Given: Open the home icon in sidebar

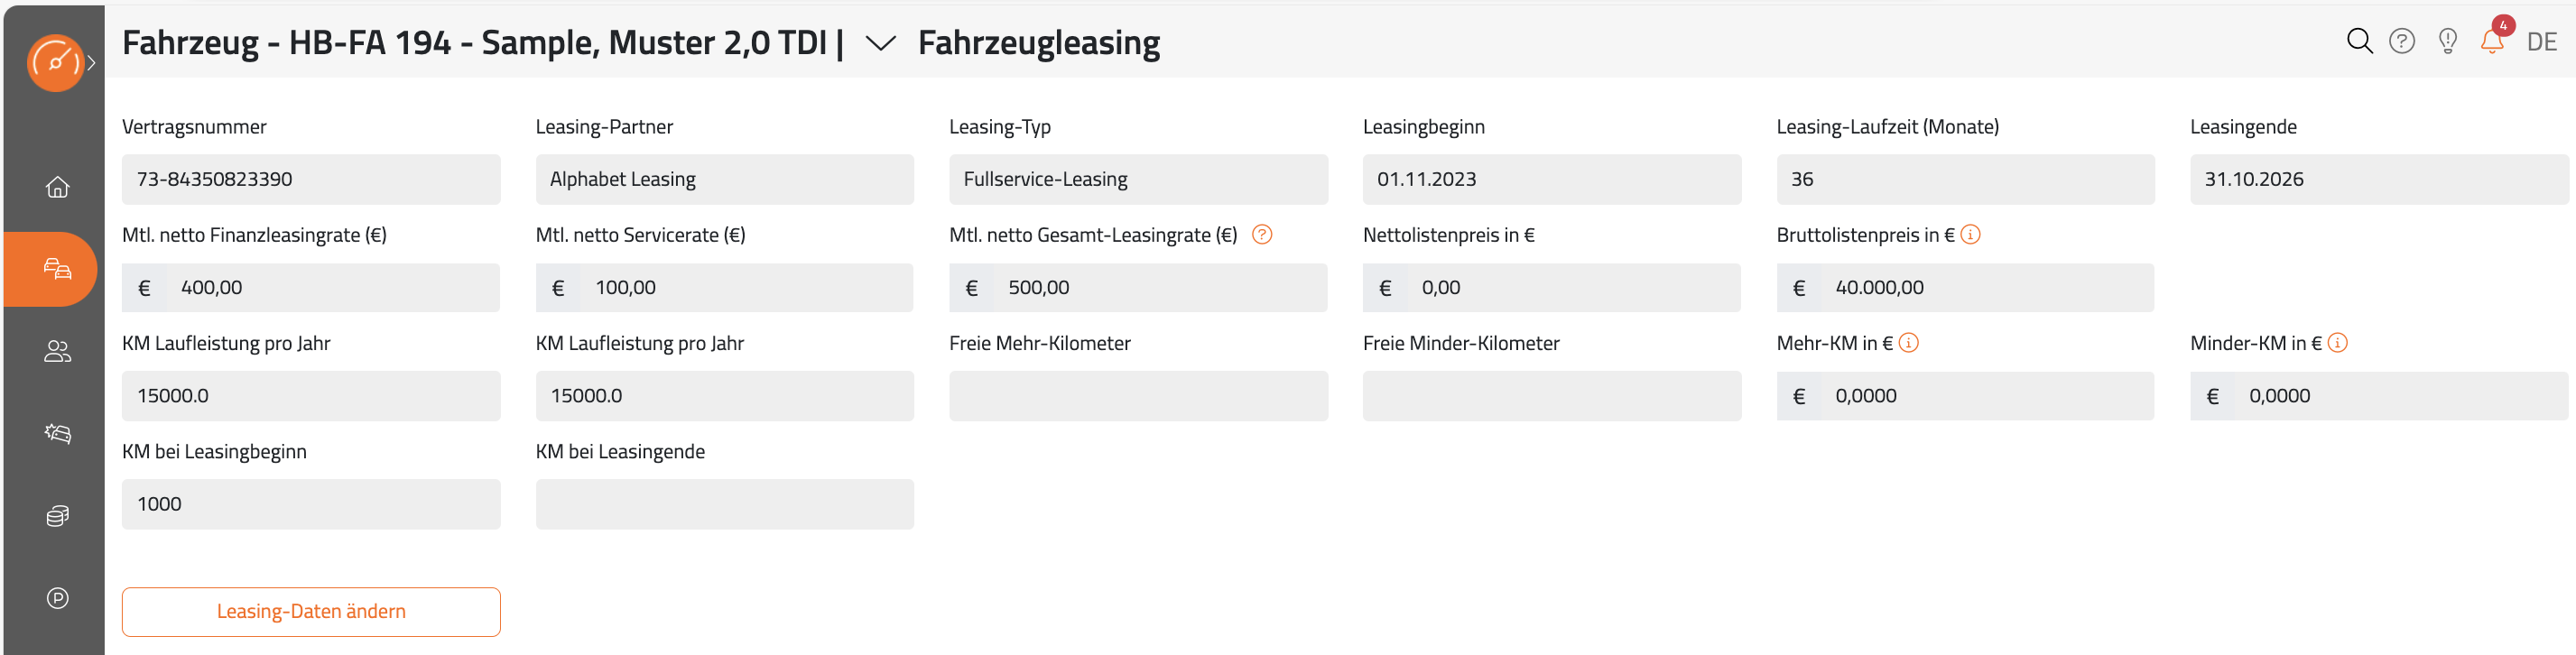Looking at the screenshot, I should click(x=57, y=187).
